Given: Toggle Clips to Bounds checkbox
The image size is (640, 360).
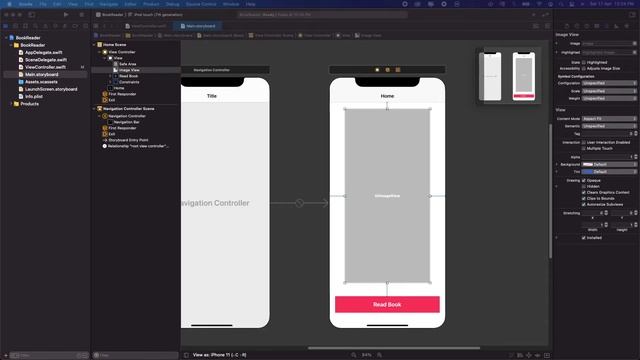Looking at the screenshot, I should coord(584,198).
